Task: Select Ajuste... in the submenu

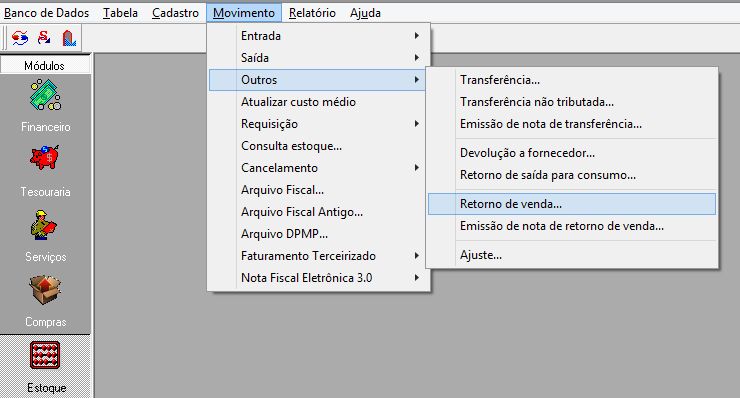Action: coord(572,255)
